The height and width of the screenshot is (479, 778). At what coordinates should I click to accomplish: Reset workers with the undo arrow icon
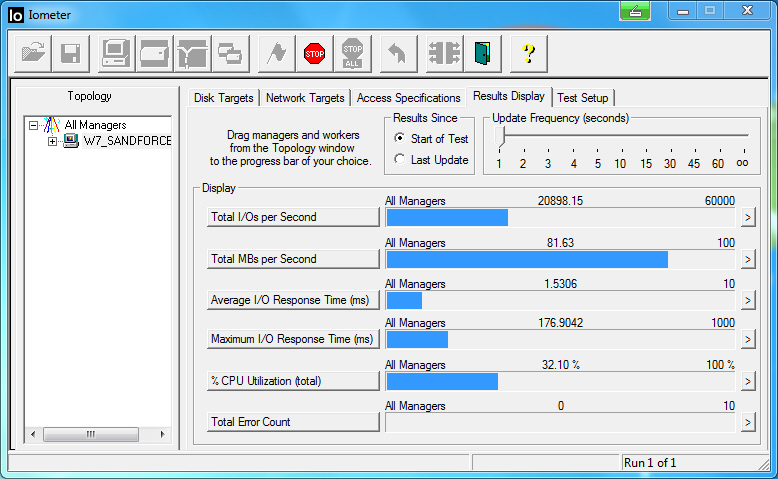click(x=398, y=53)
